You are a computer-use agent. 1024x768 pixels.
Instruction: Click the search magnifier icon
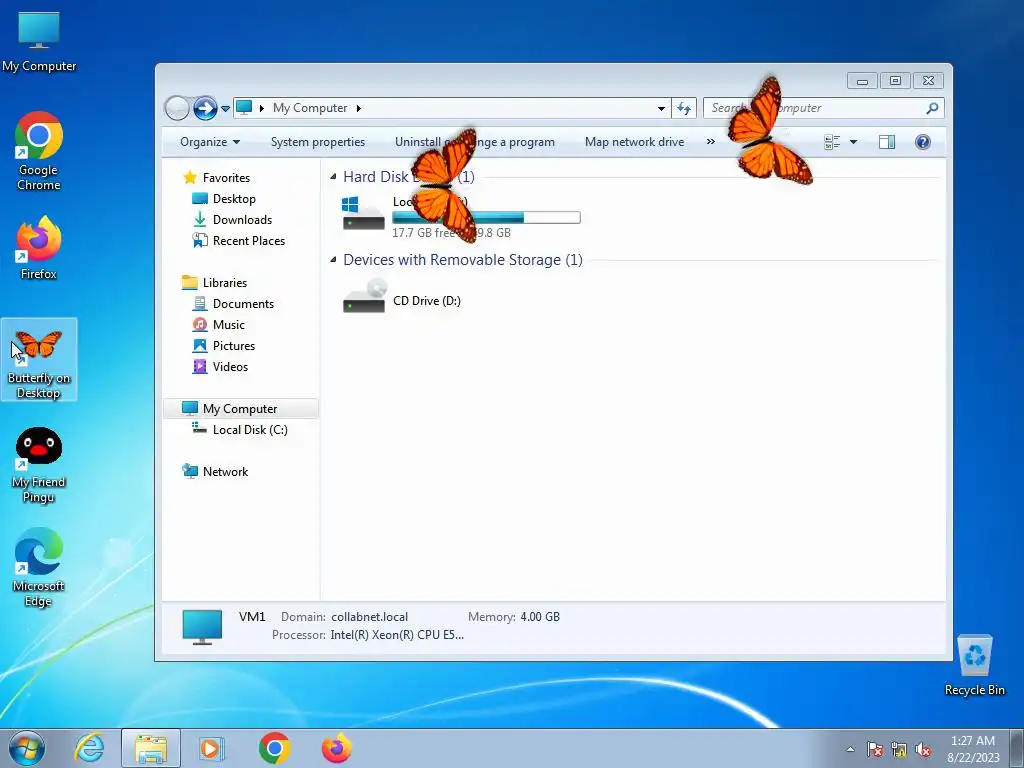[933, 108]
